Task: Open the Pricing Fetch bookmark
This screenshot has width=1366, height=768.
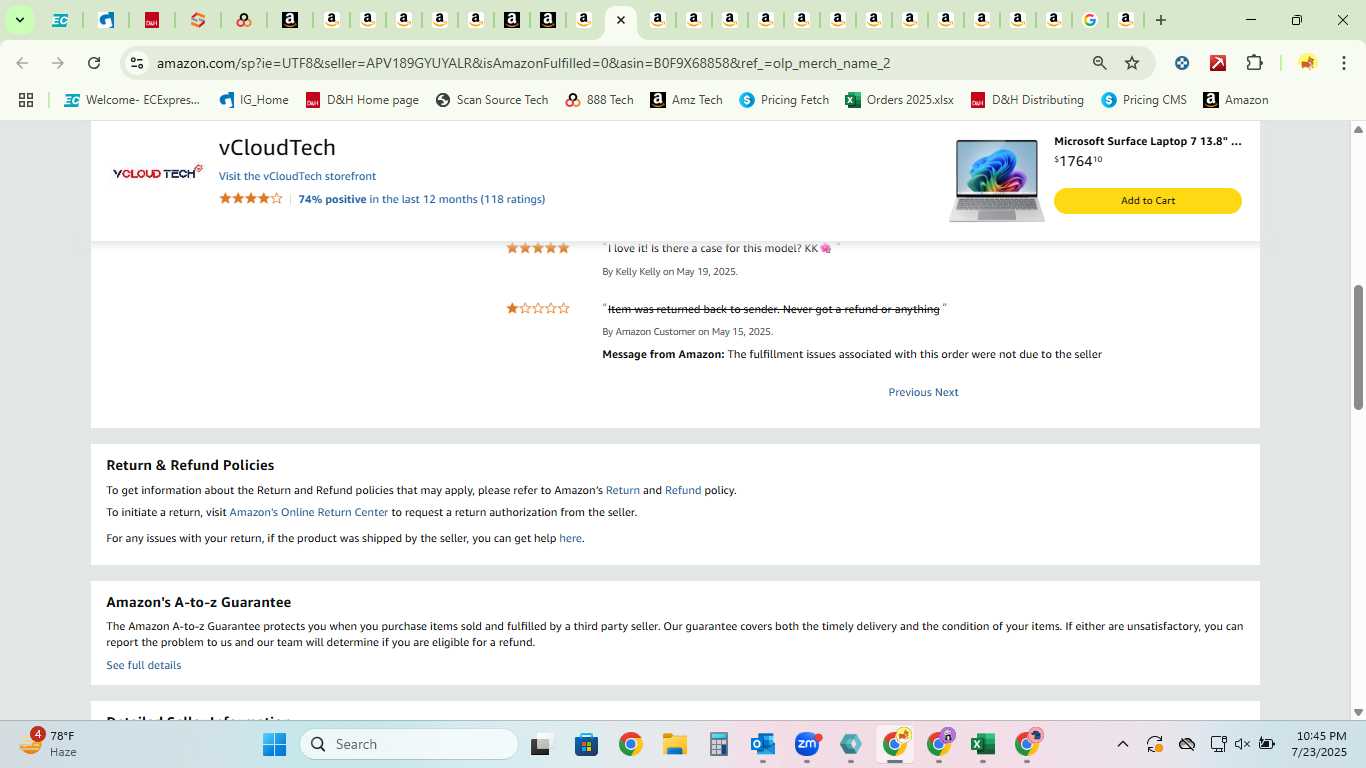Action: (x=784, y=100)
